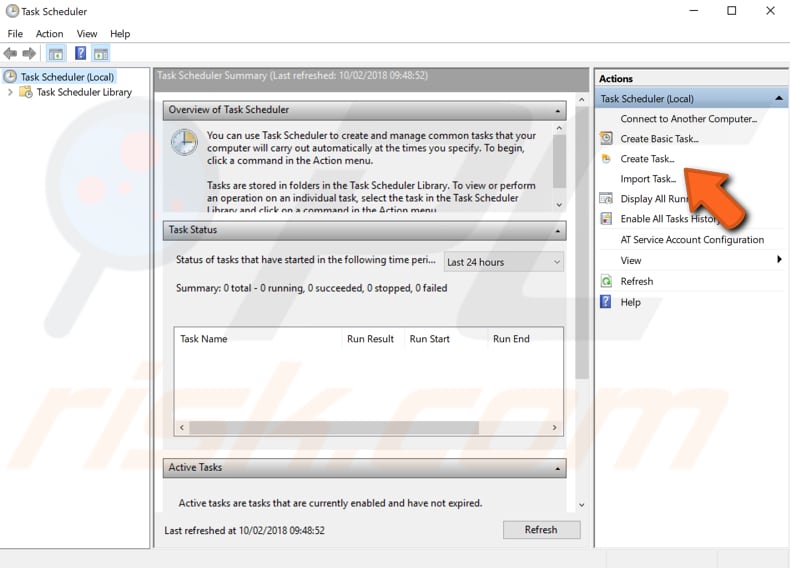The image size is (790, 568).
Task: Click the Forward arrow toolbar icon
Action: (x=29, y=53)
